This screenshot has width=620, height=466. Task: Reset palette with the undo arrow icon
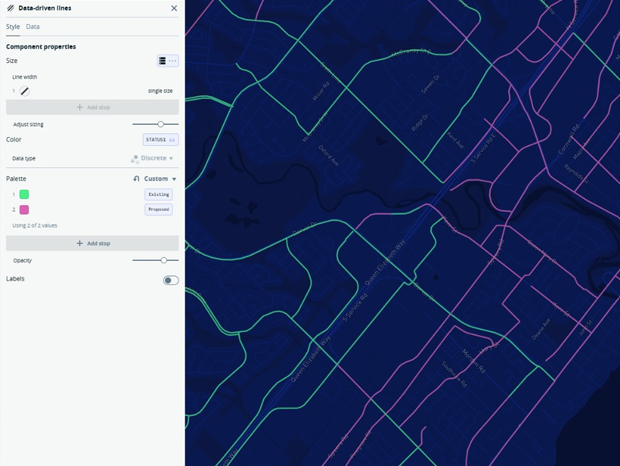[136, 179]
